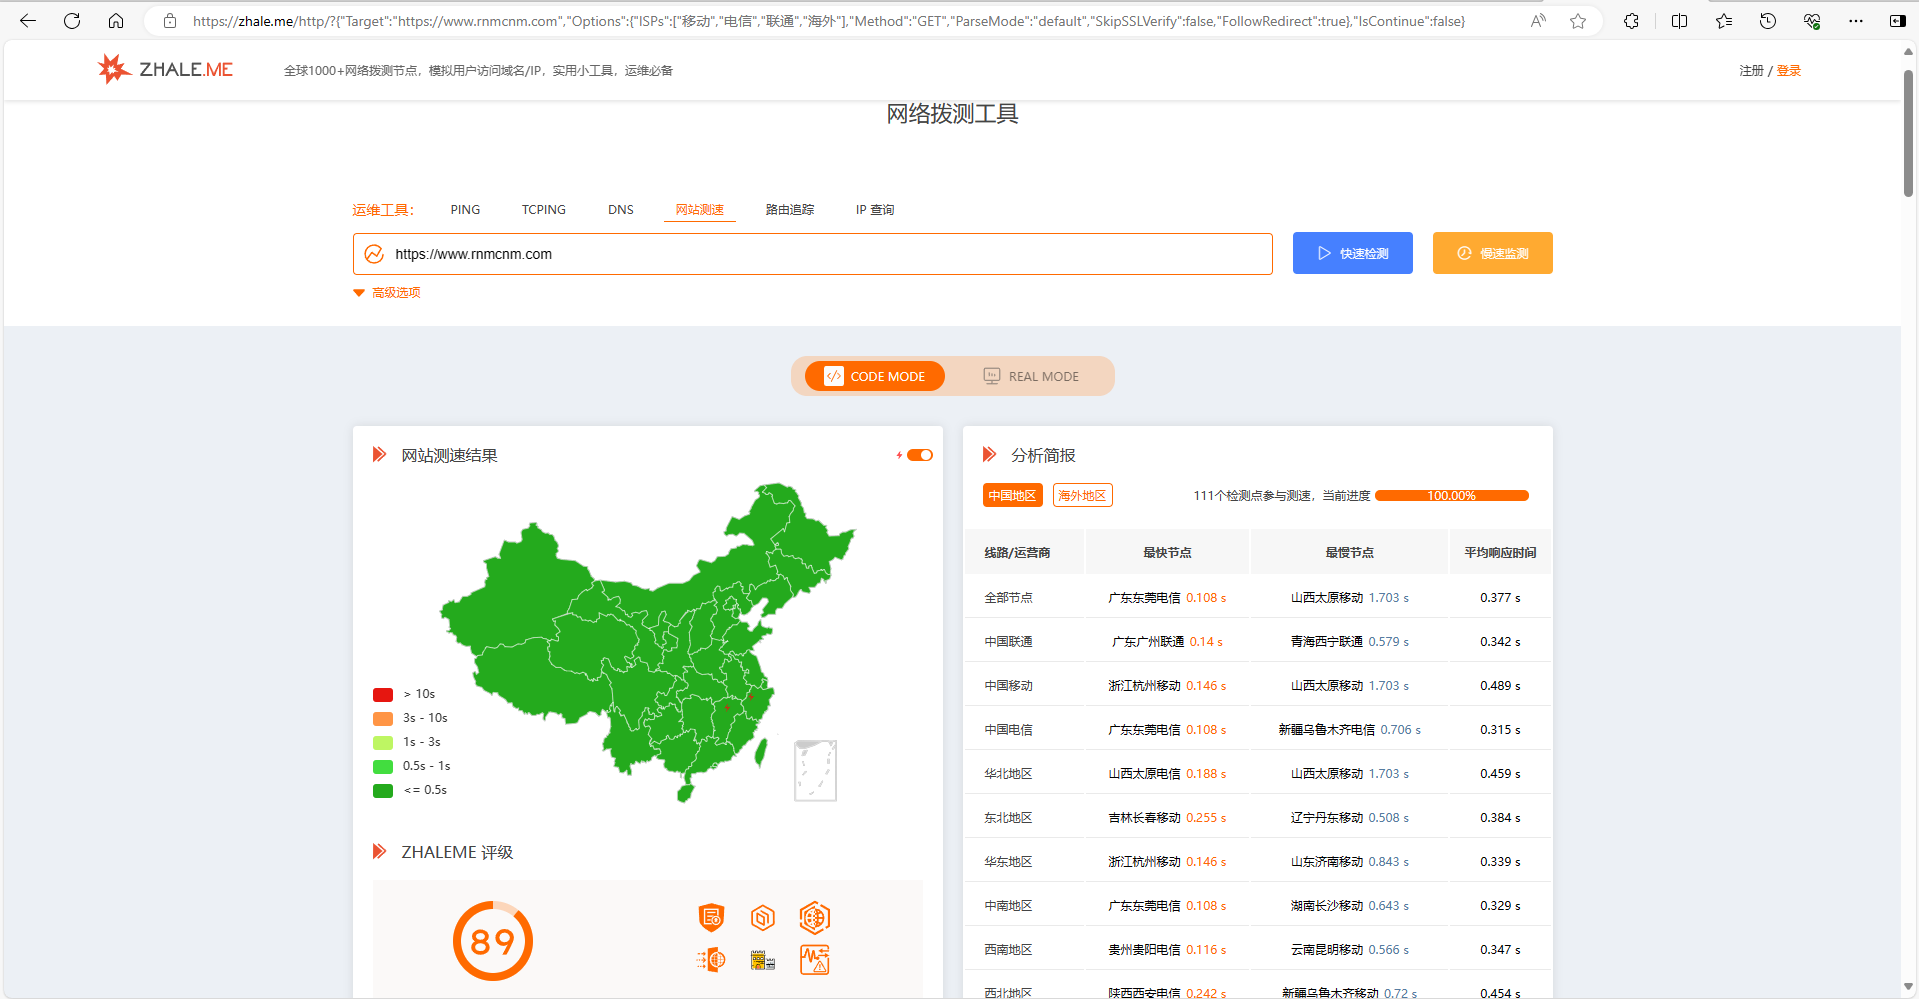Click the red >10s legend swatch
The width and height of the screenshot is (1919, 999).
pyautogui.click(x=383, y=694)
